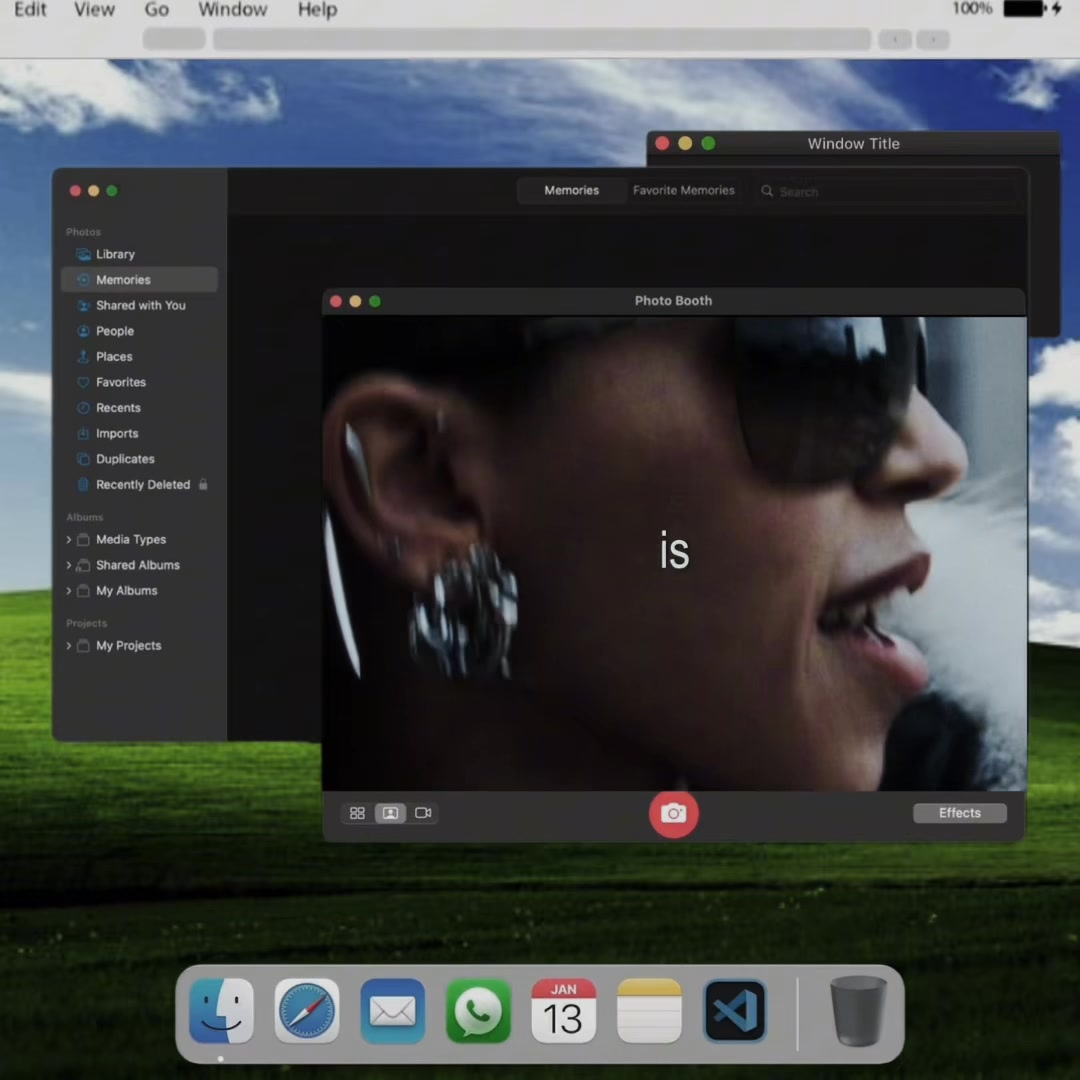Viewport: 1080px width, 1080px height.
Task: Open the Window menu in menu bar
Action: coord(232,10)
